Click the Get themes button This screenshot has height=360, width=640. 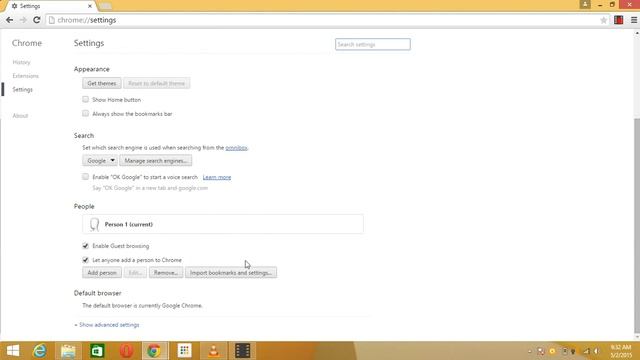pyautogui.click(x=102, y=83)
